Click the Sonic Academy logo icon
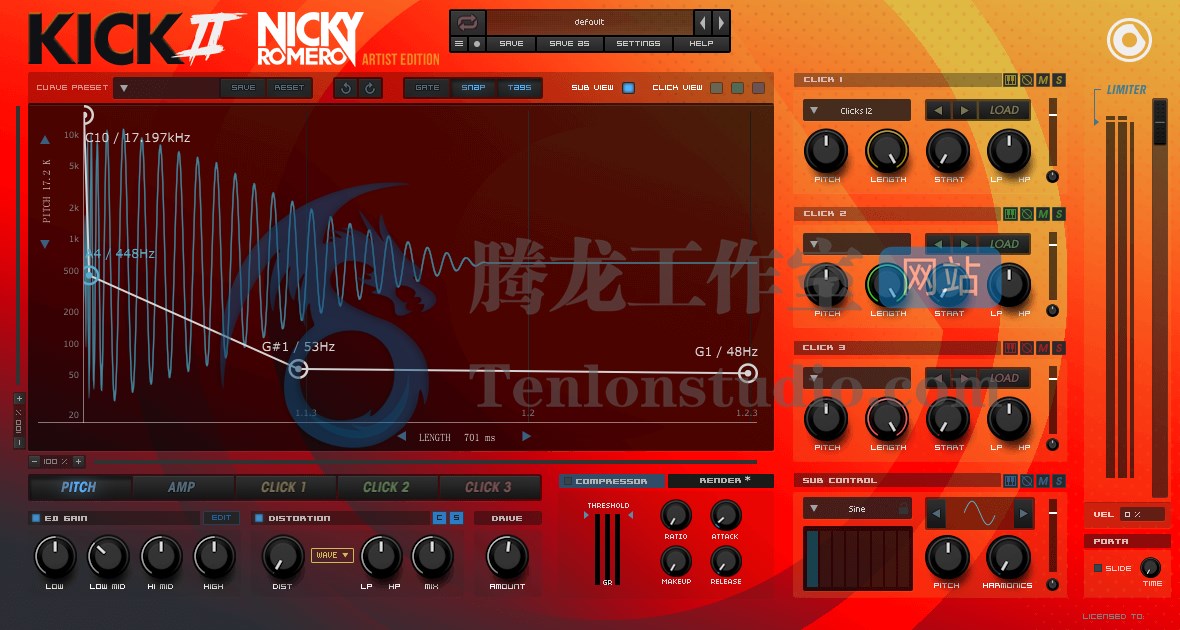This screenshot has height=630, width=1180. (1130, 39)
